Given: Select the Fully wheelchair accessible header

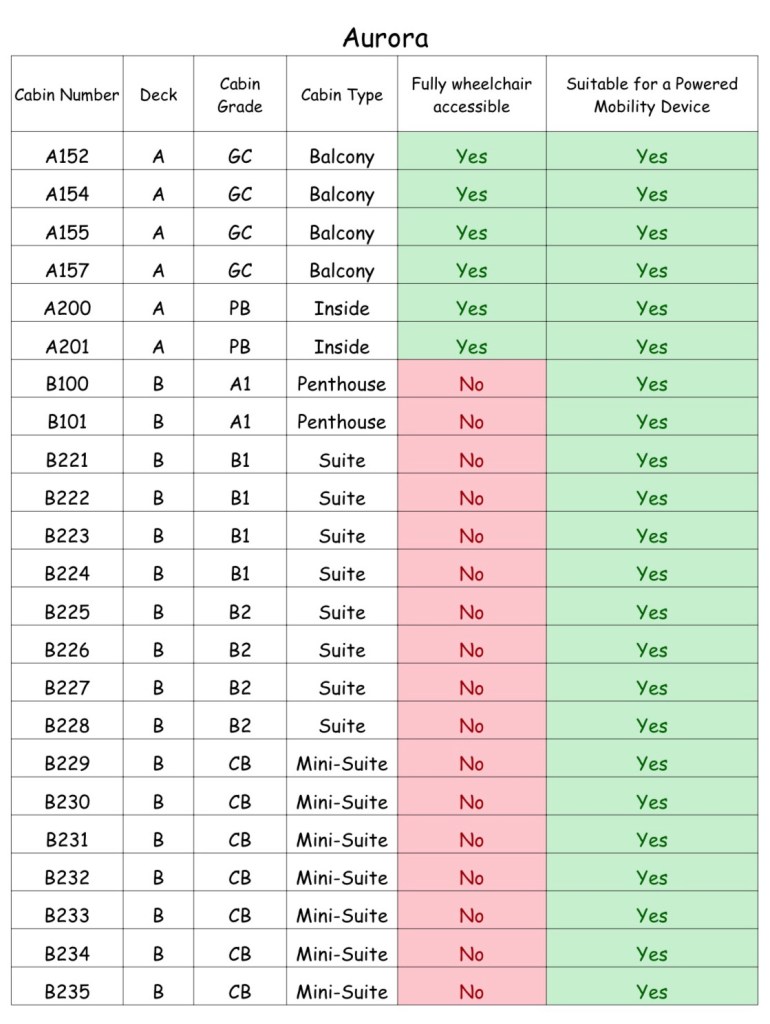Looking at the screenshot, I should pos(471,95).
